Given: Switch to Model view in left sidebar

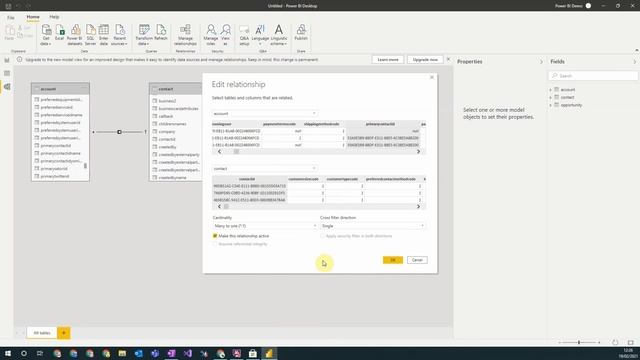Looking at the screenshot, I should click(7, 87).
